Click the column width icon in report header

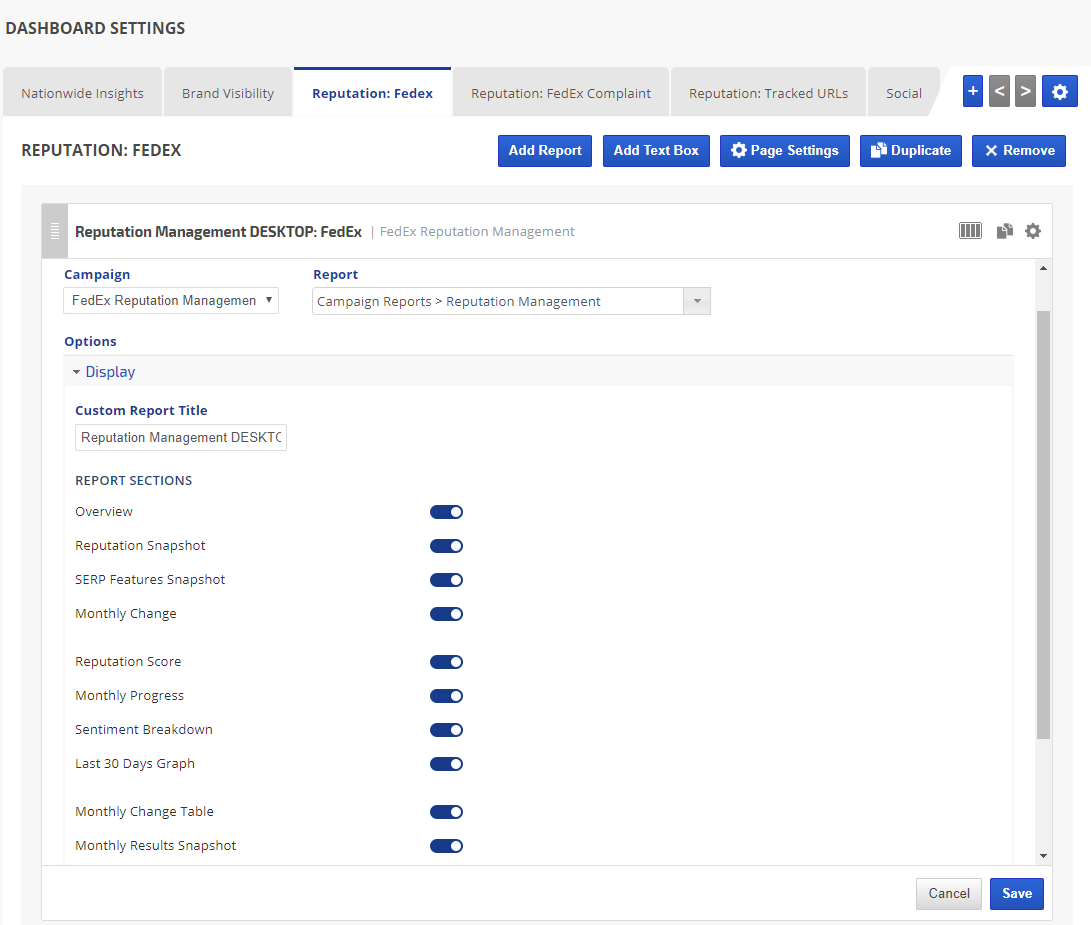point(970,231)
